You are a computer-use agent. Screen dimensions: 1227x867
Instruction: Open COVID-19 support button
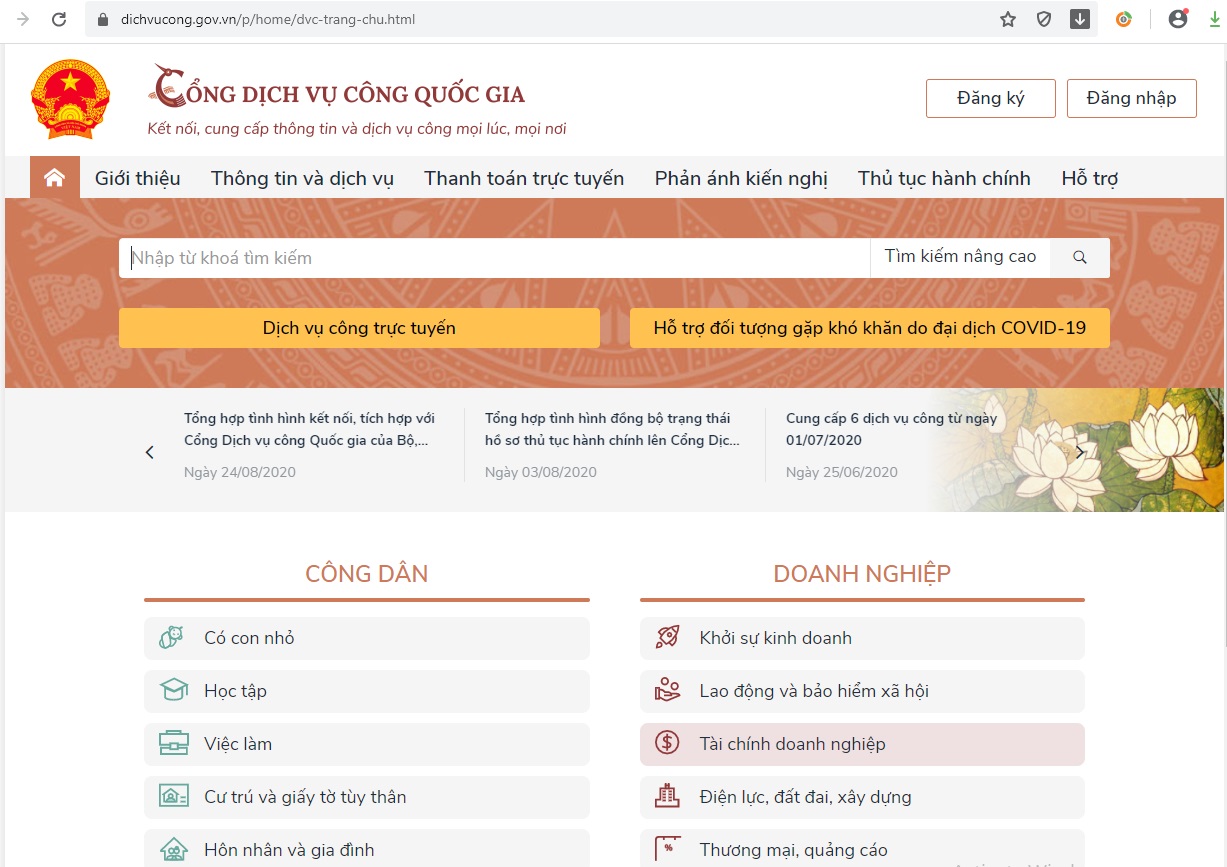coord(870,328)
